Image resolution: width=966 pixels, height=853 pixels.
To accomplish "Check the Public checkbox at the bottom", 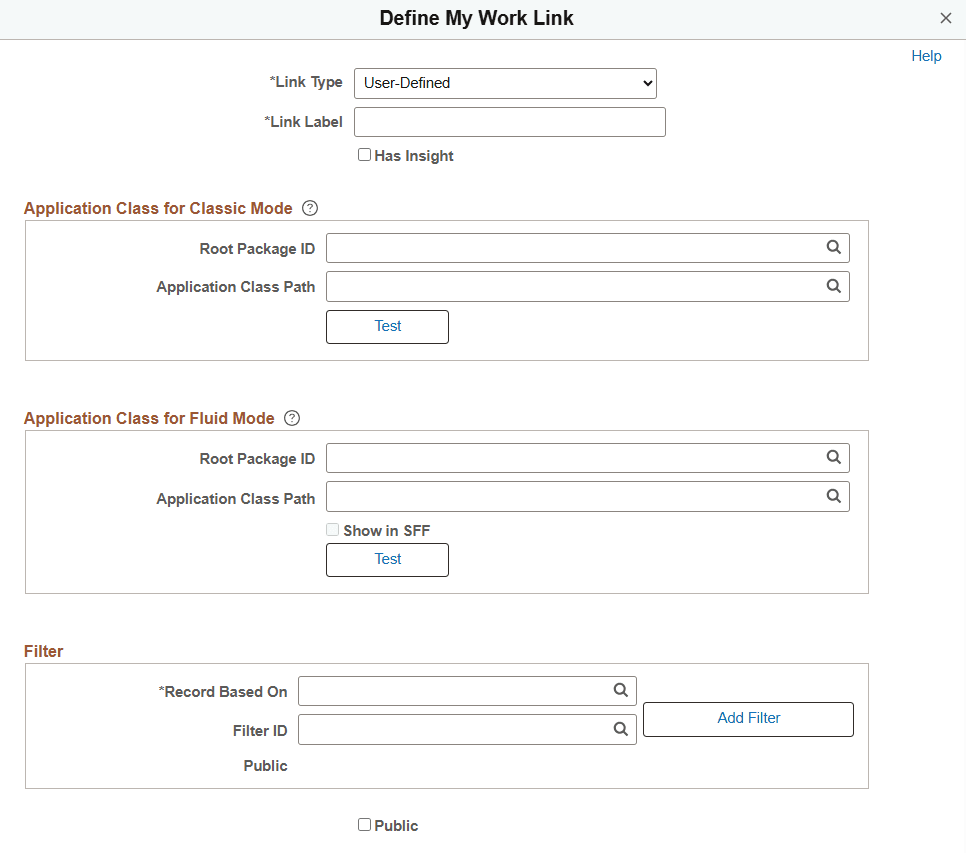I will 365,824.
